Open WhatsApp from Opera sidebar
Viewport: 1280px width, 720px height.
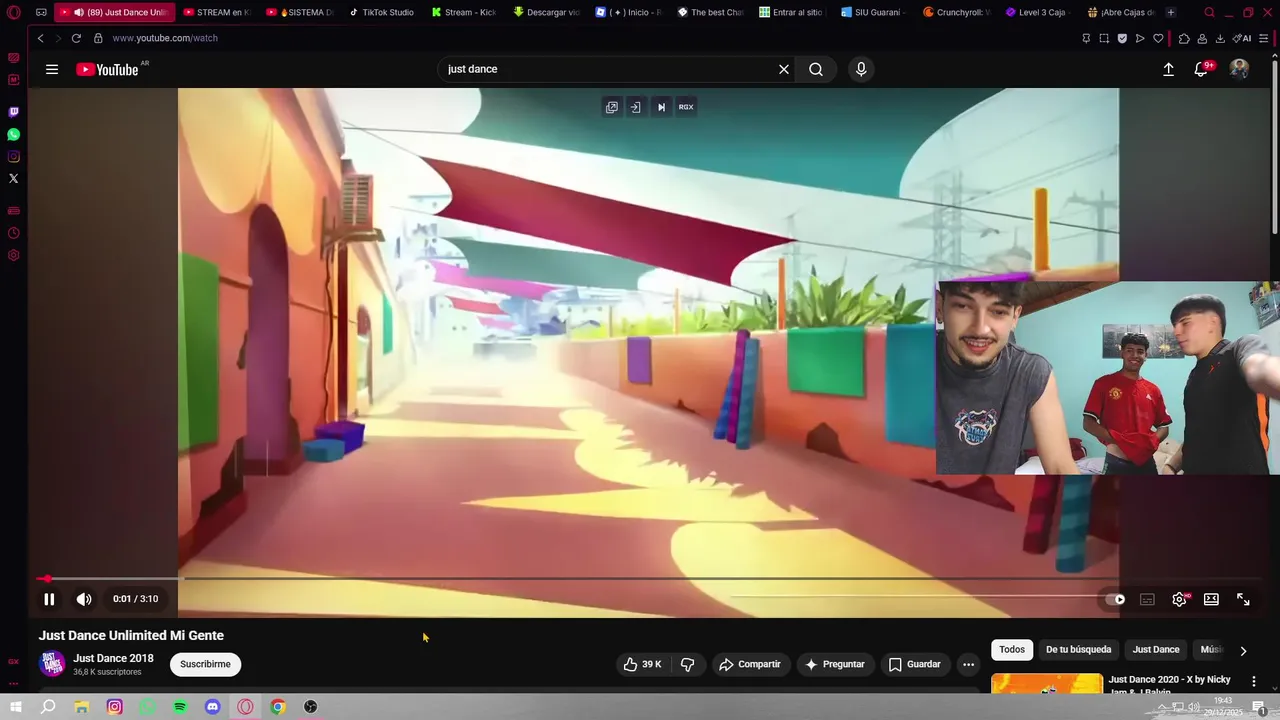[13, 134]
